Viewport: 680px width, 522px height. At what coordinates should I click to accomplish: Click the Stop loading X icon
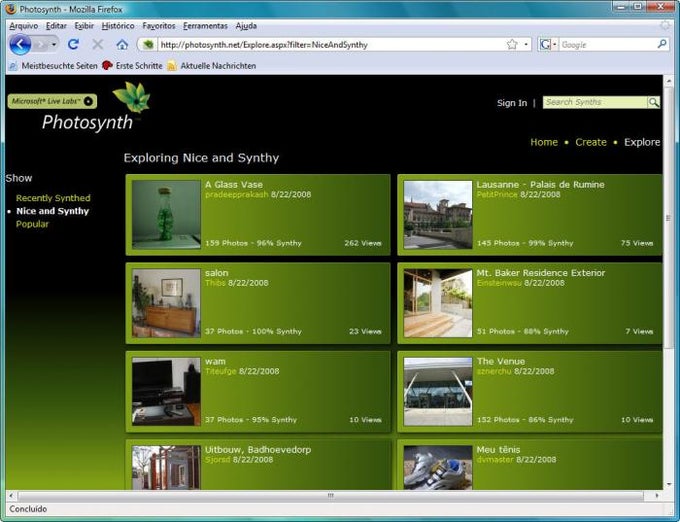tap(98, 44)
